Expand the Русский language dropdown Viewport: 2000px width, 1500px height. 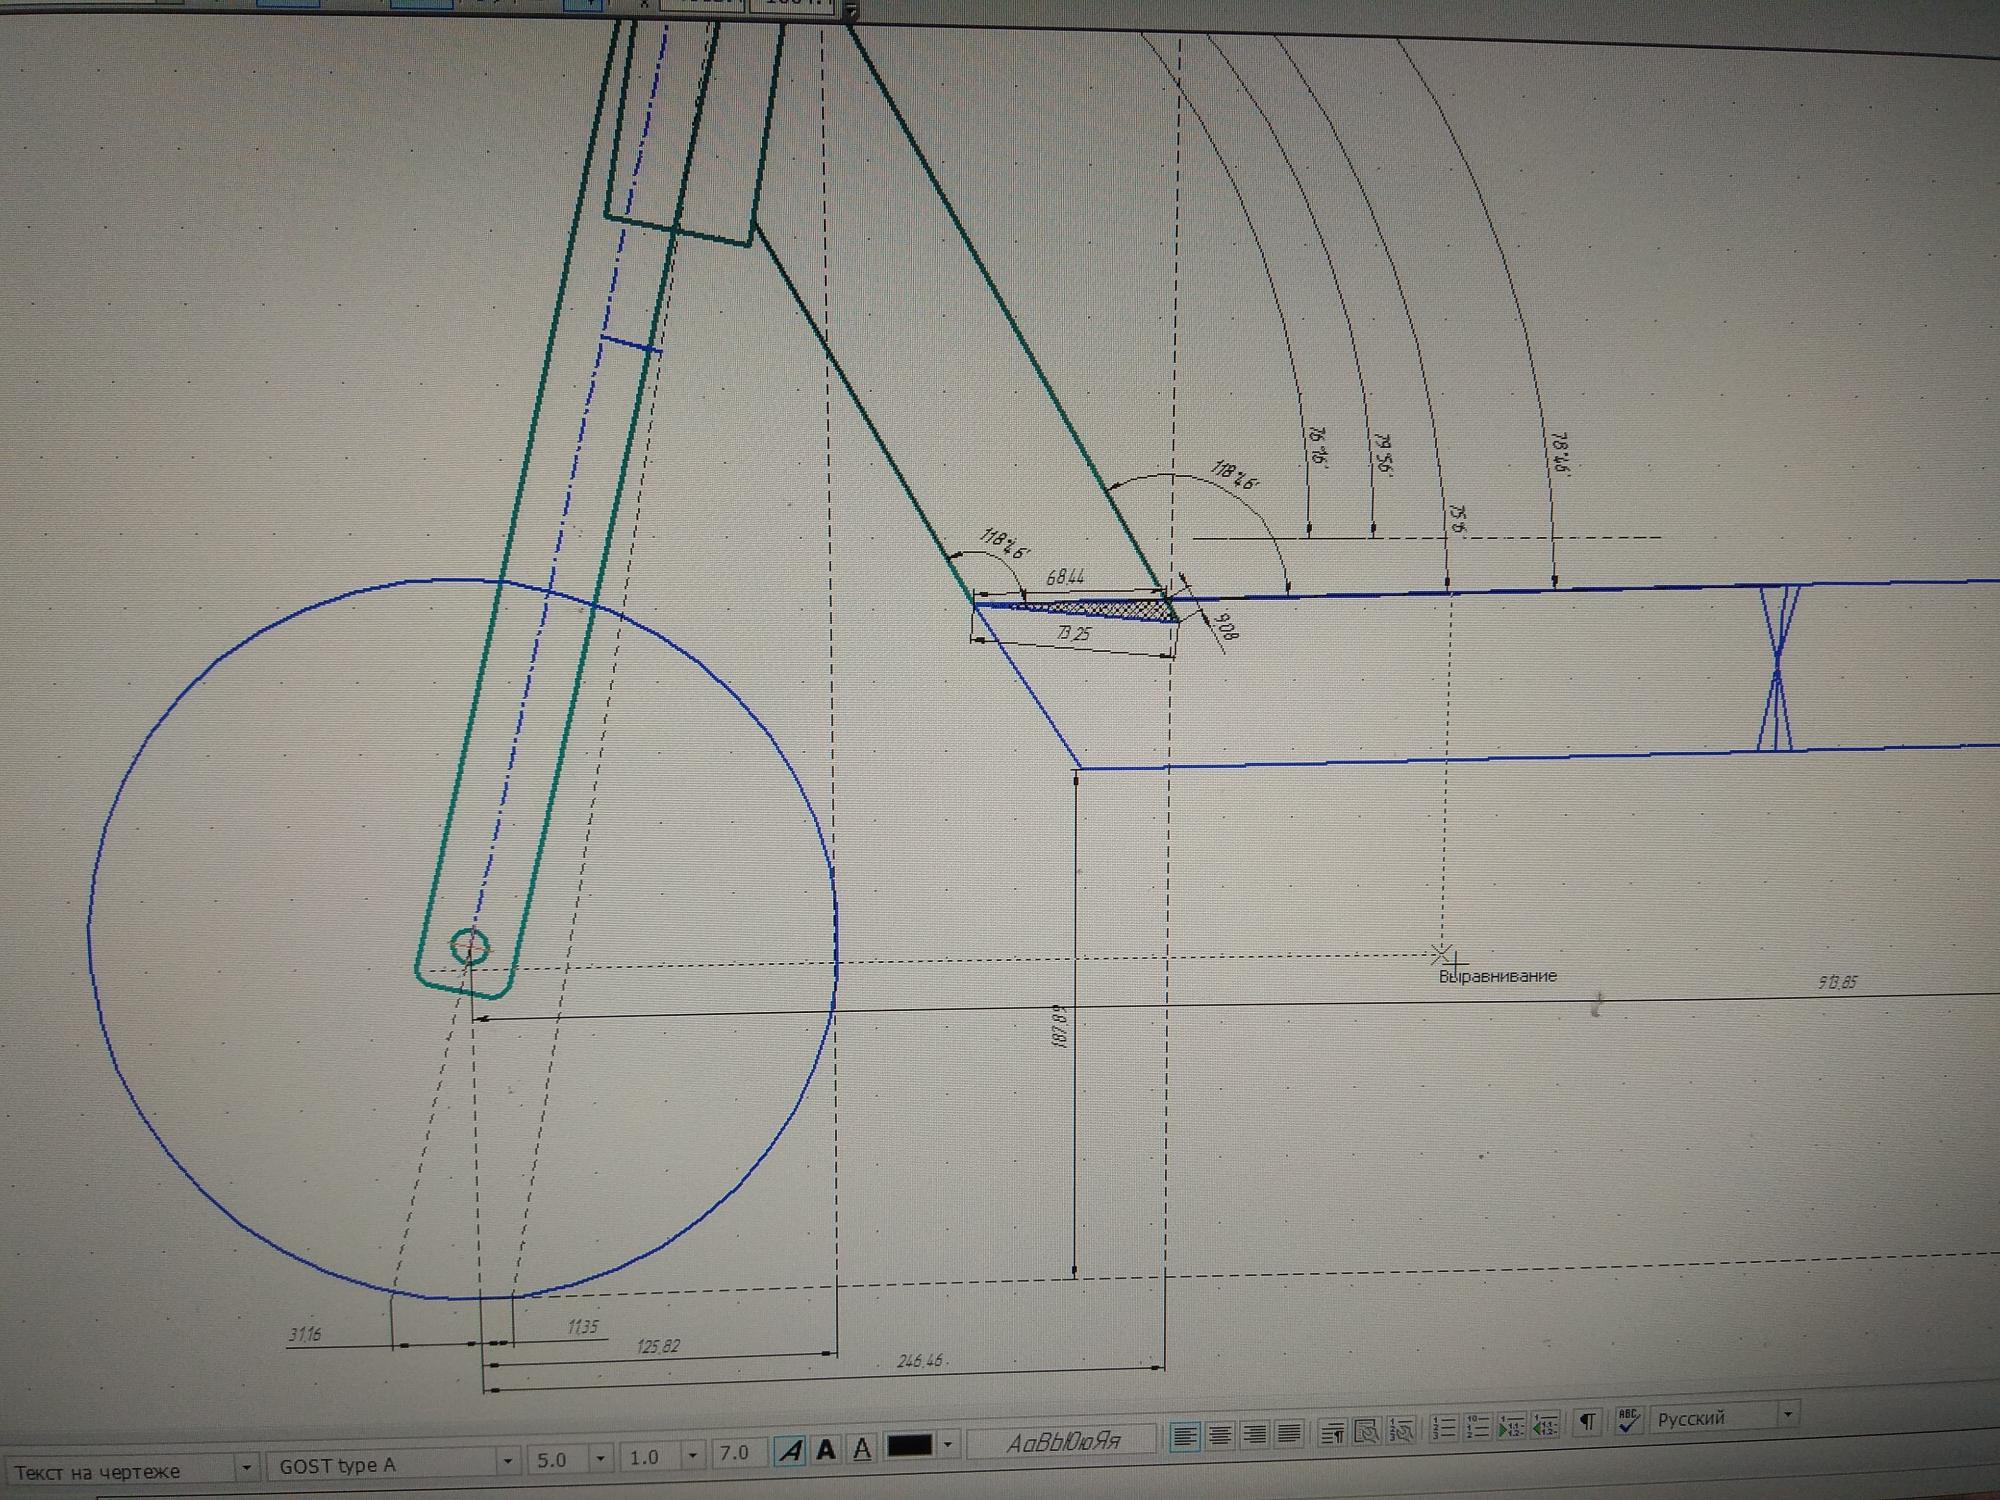coord(1787,1414)
